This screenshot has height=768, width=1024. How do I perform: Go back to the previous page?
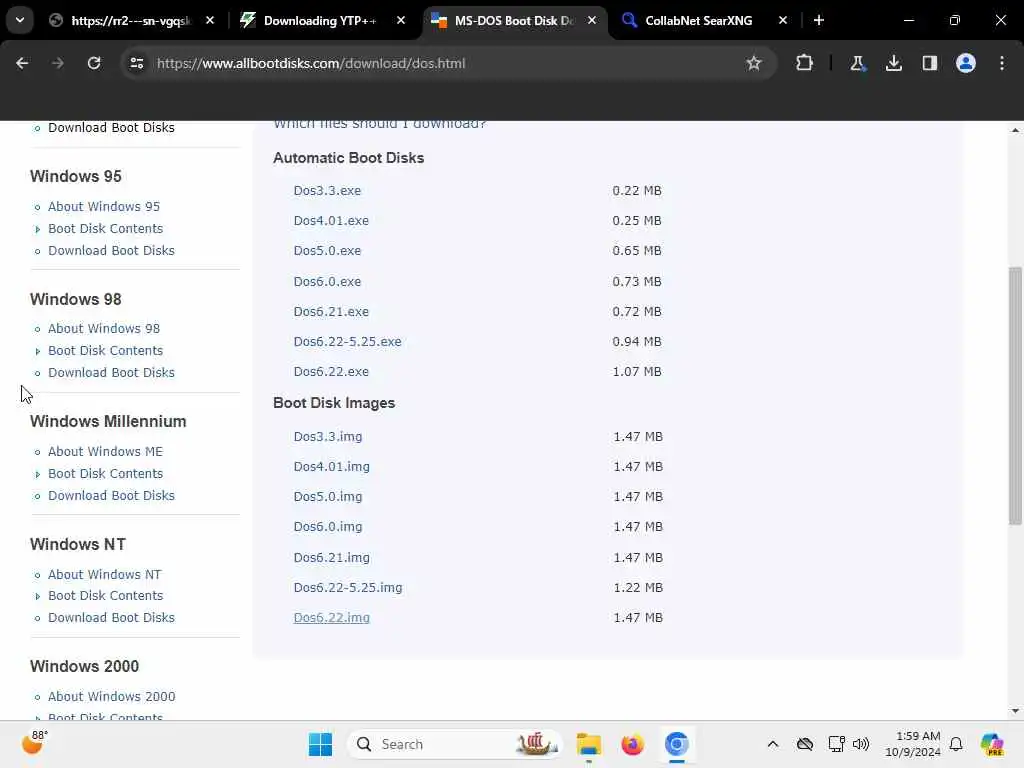click(22, 63)
